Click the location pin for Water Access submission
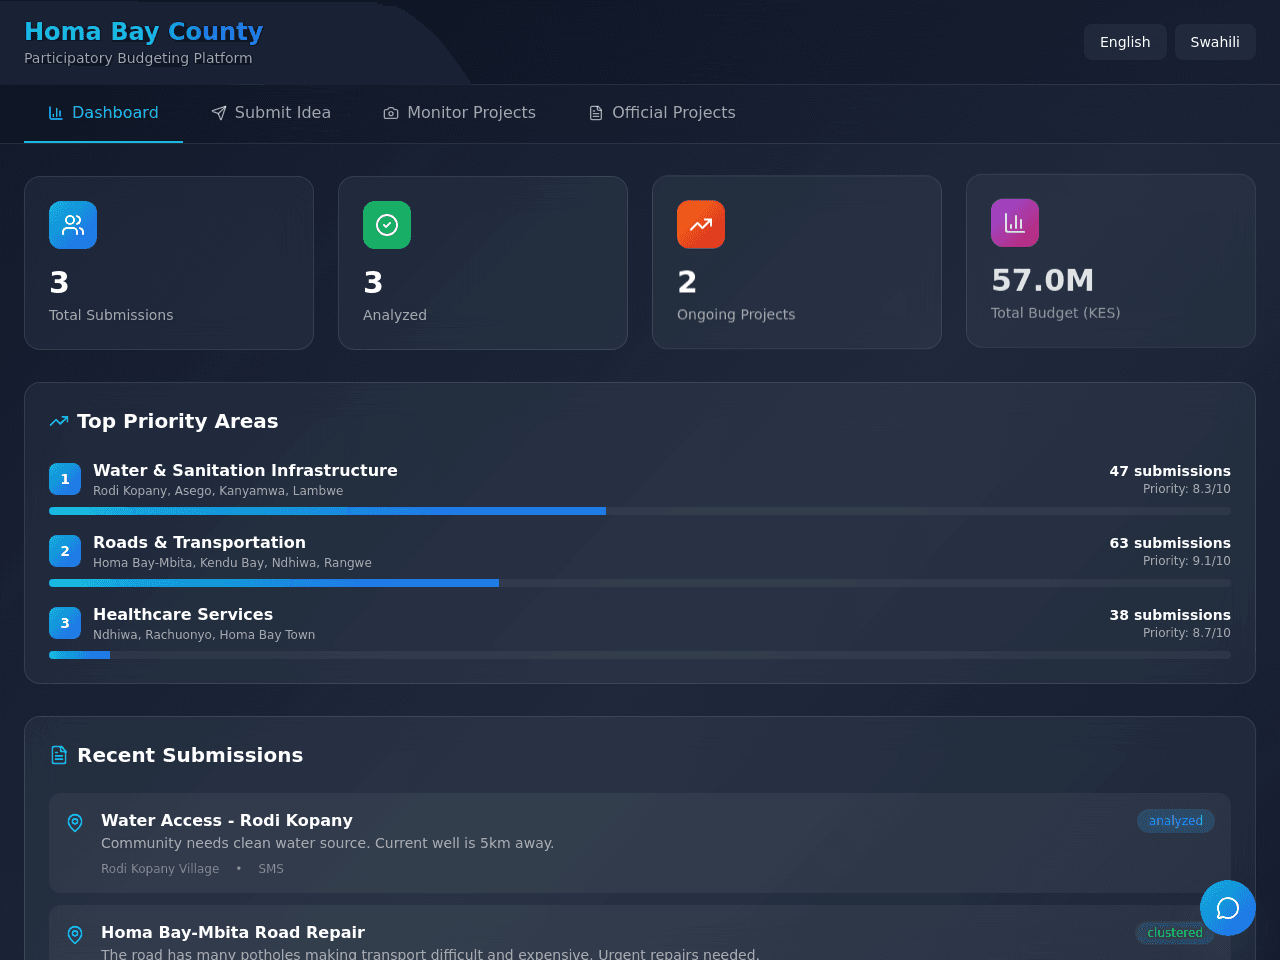1280x960 pixels. [x=75, y=822]
